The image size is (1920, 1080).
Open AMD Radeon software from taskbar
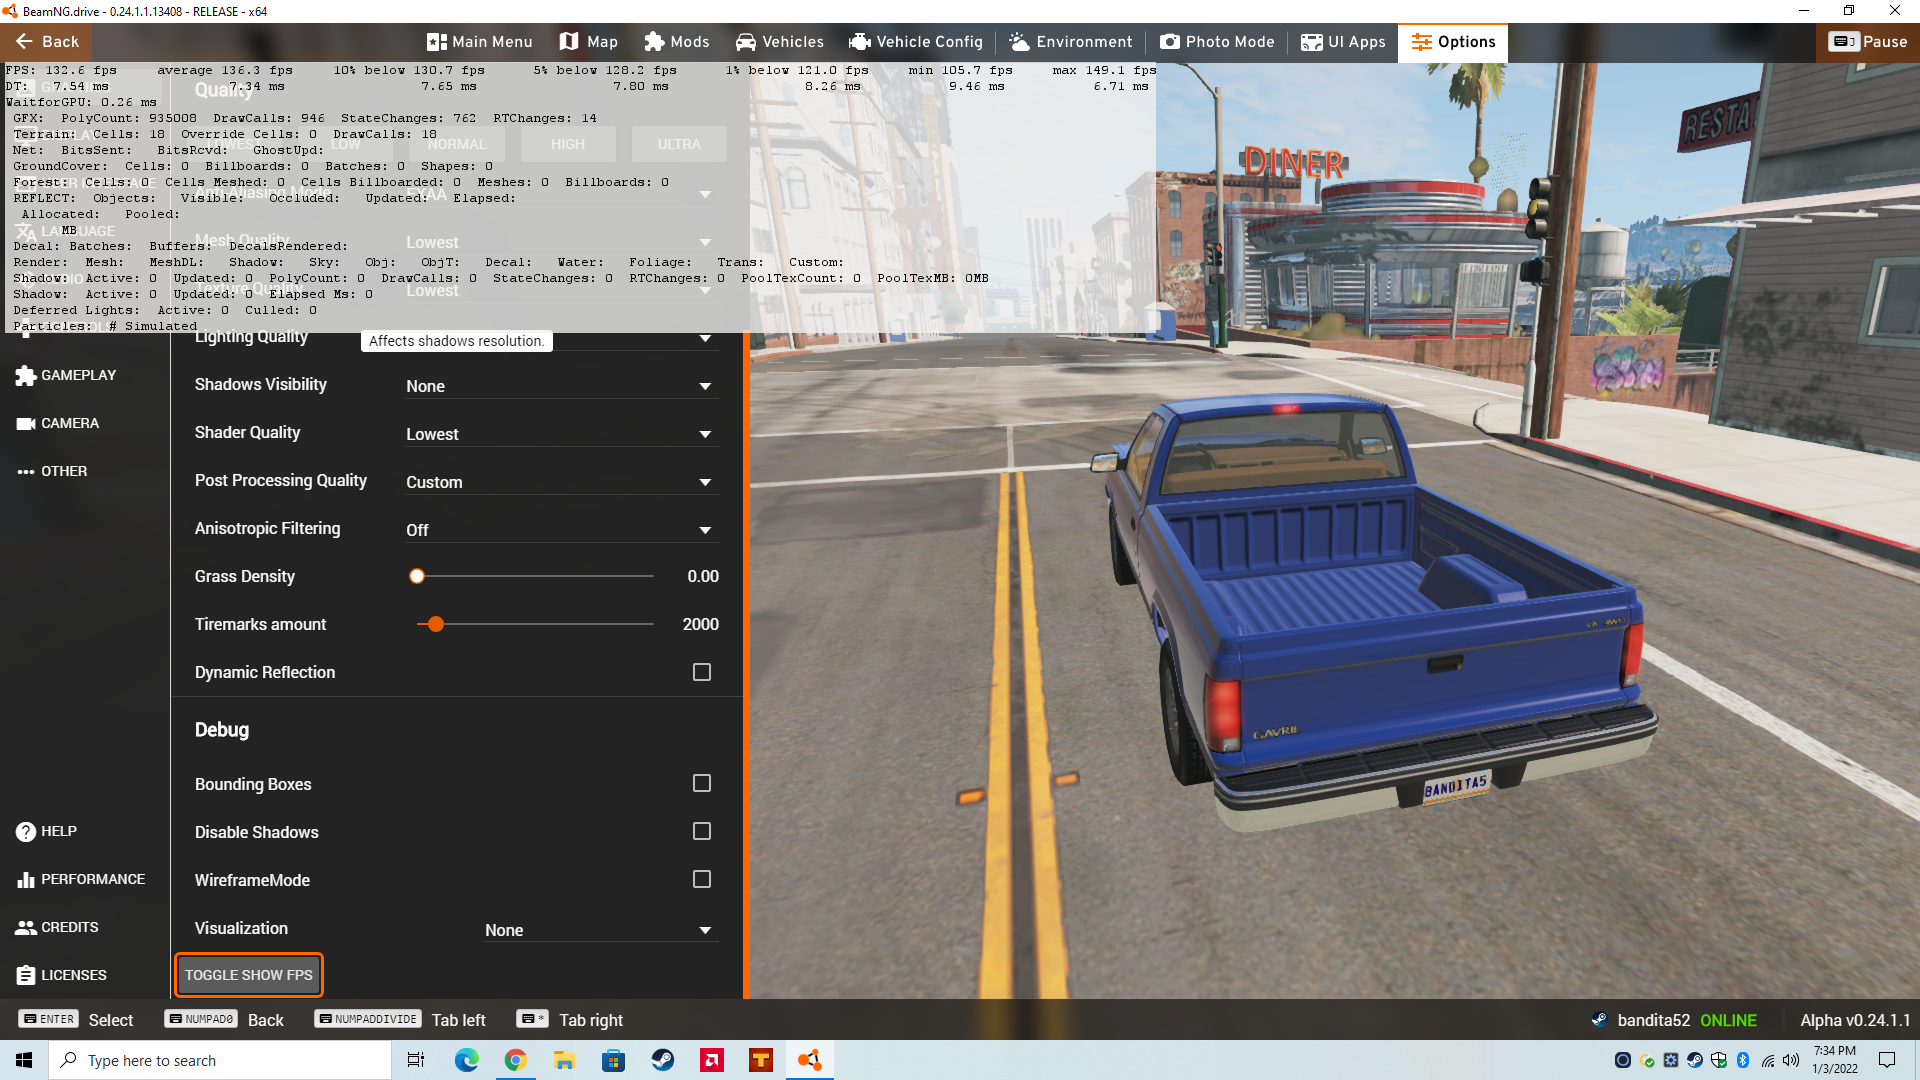tap(711, 1060)
